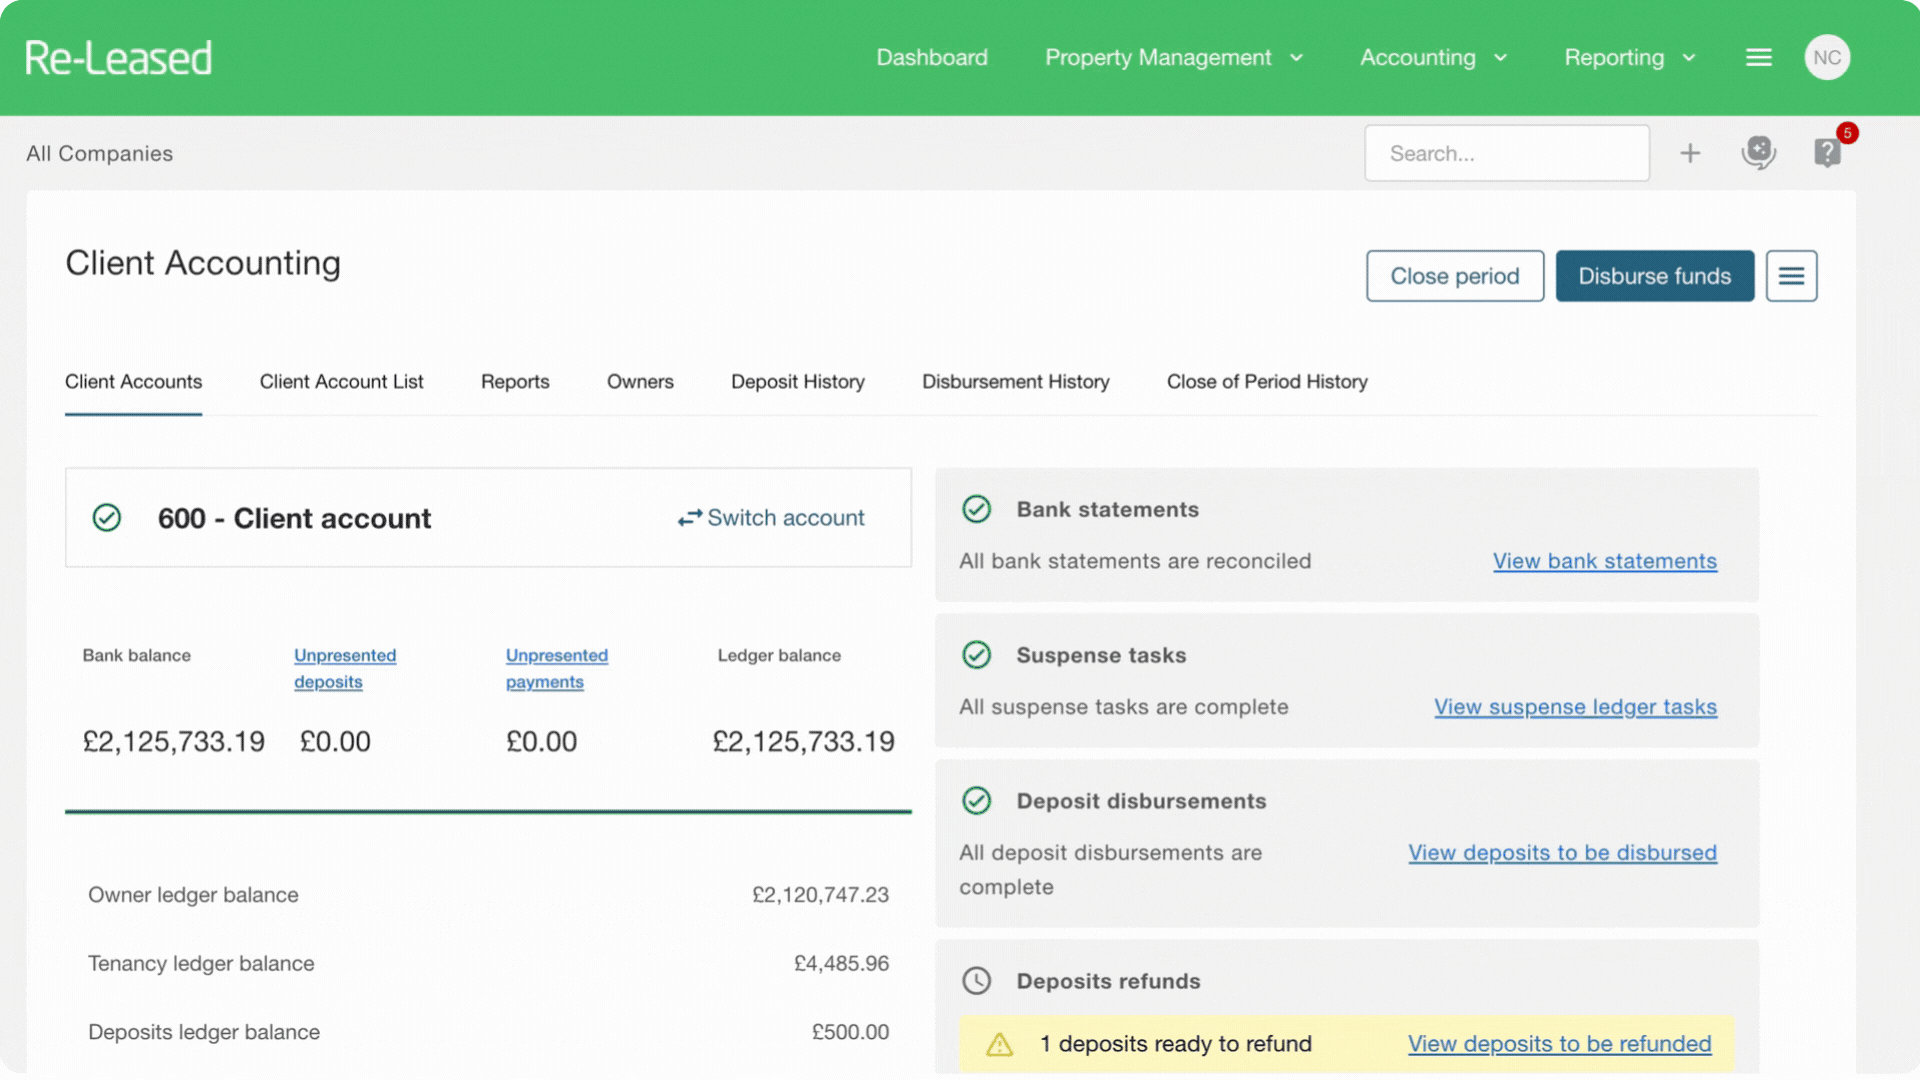This screenshot has width=1920, height=1080.
Task: Click the Deposits ledger balance amount £500.00
Action: 850,1032
